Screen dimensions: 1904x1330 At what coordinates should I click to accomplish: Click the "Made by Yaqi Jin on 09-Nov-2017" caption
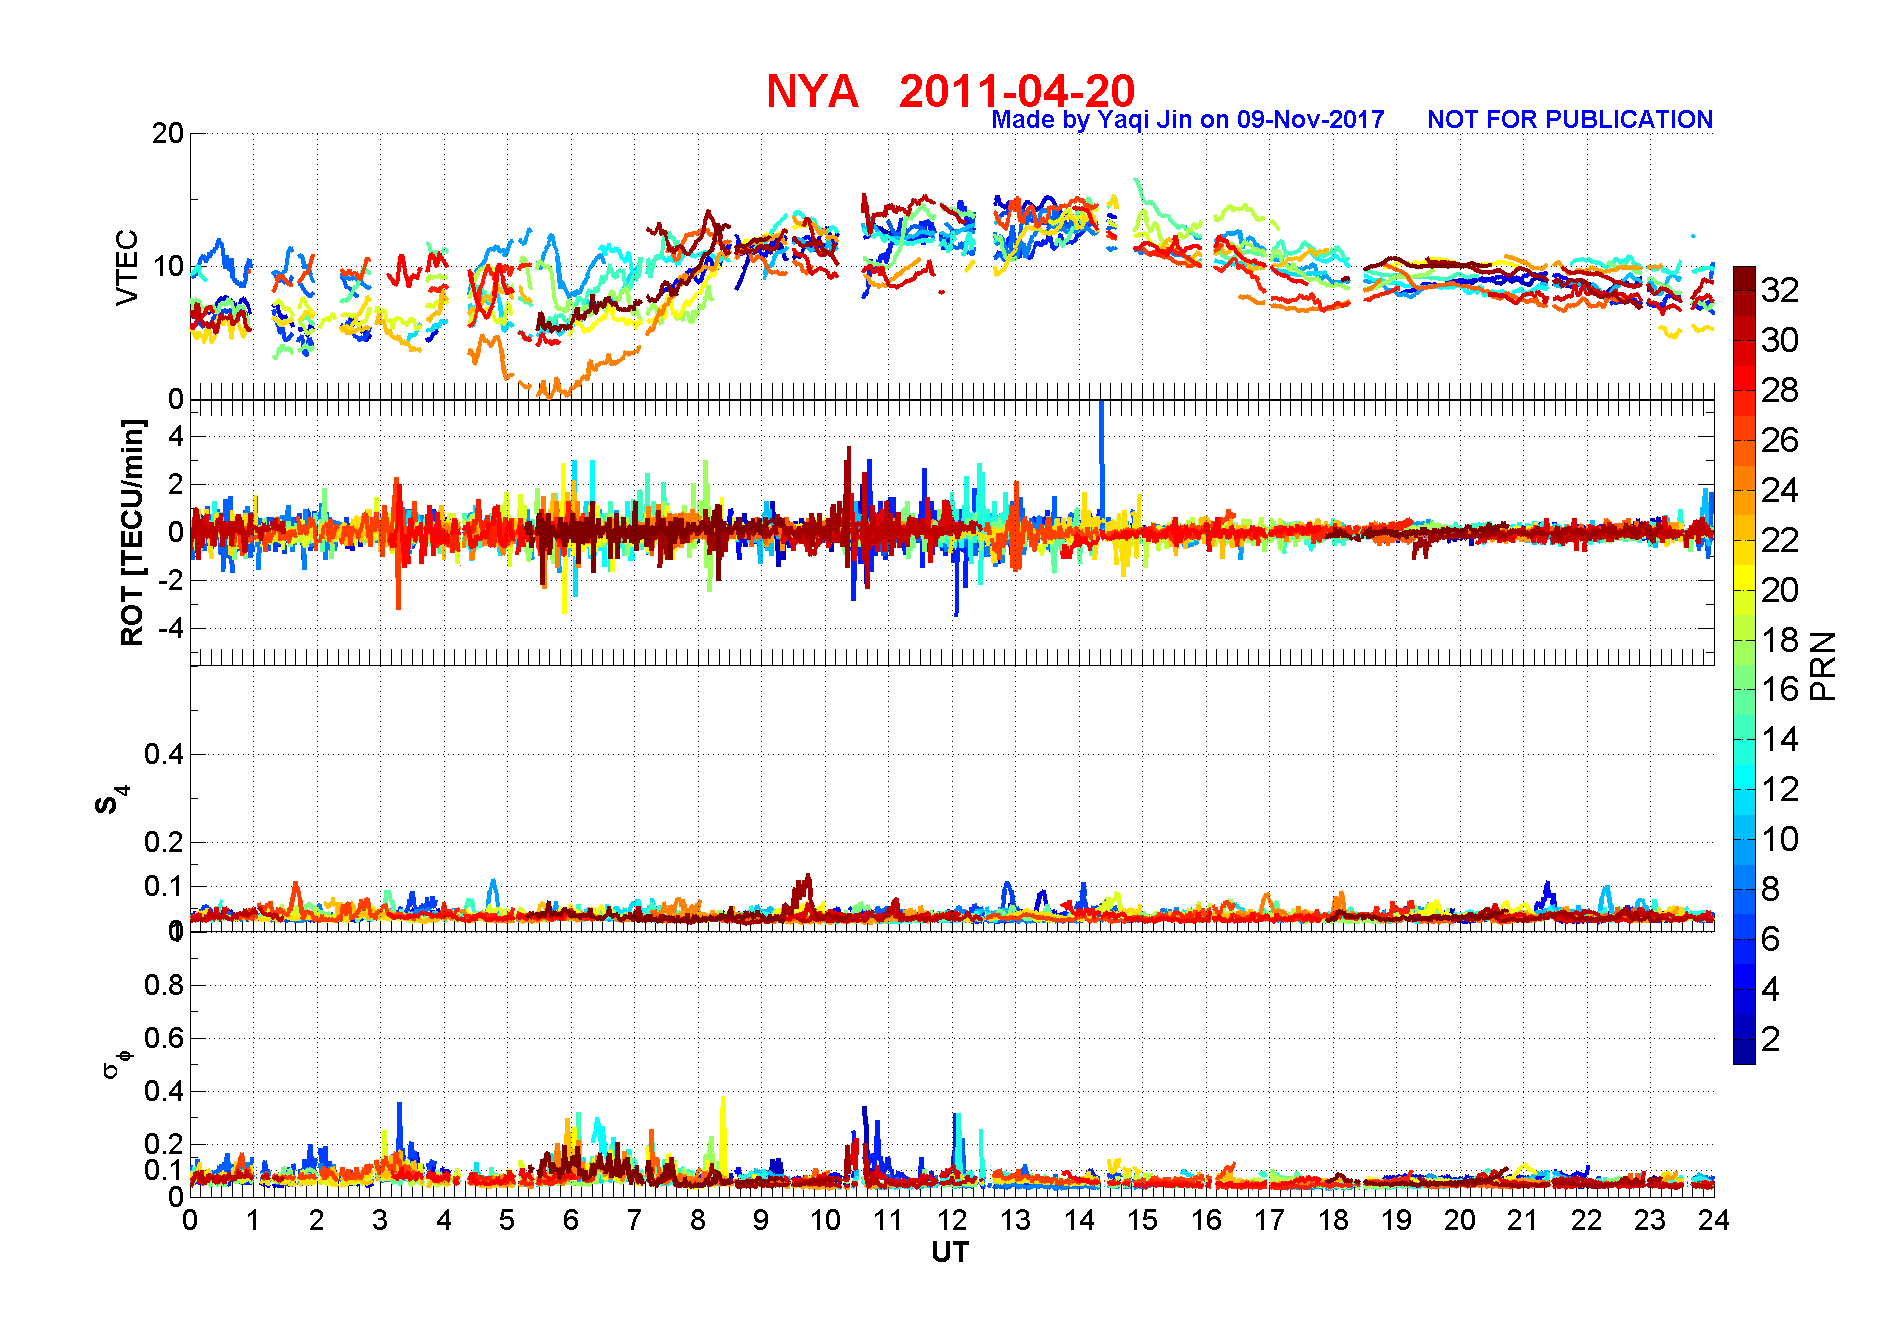1187,120
